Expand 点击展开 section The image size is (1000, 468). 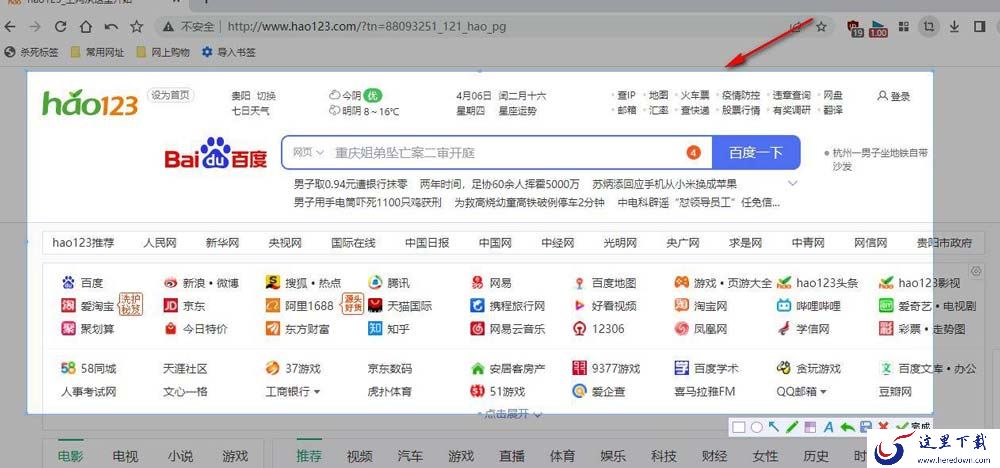(511, 414)
